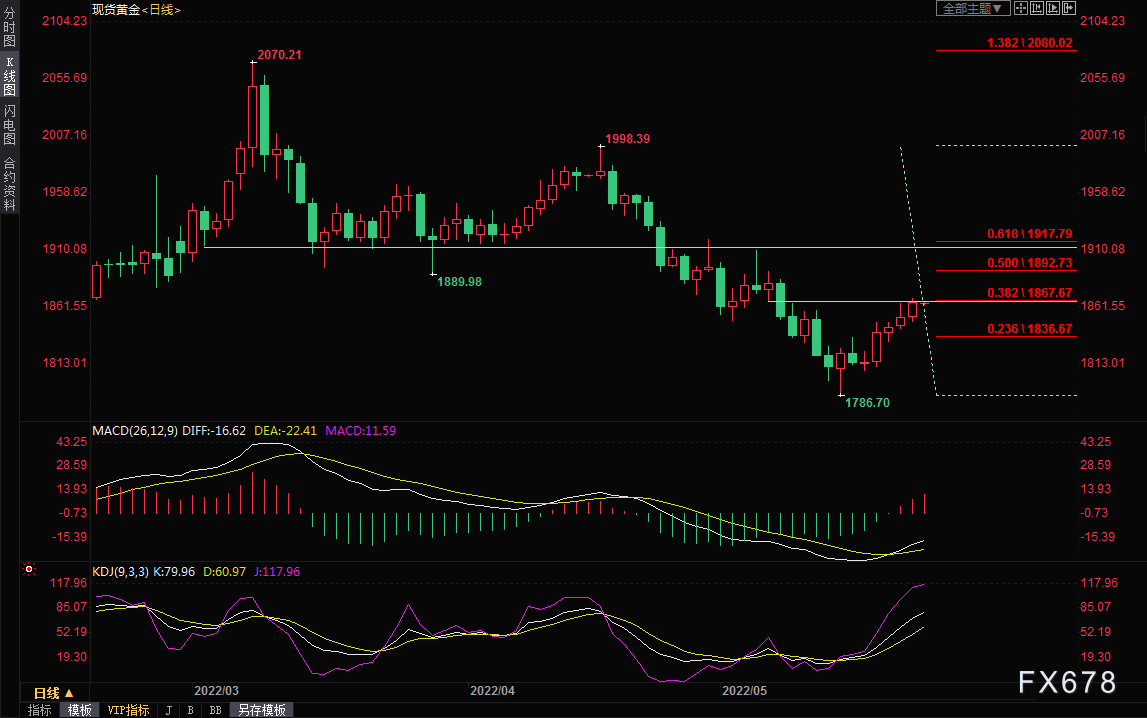
Task: Click the compress chart axis icon
Action: coord(1037,8)
